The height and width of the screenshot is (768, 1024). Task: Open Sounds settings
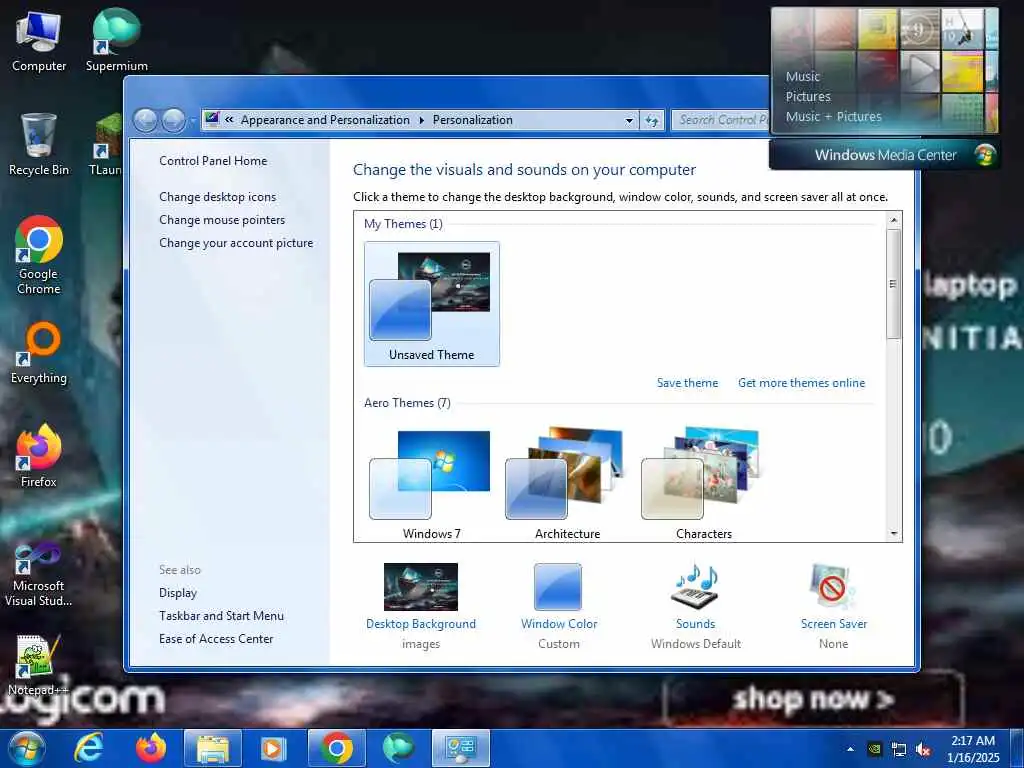pyautogui.click(x=696, y=606)
